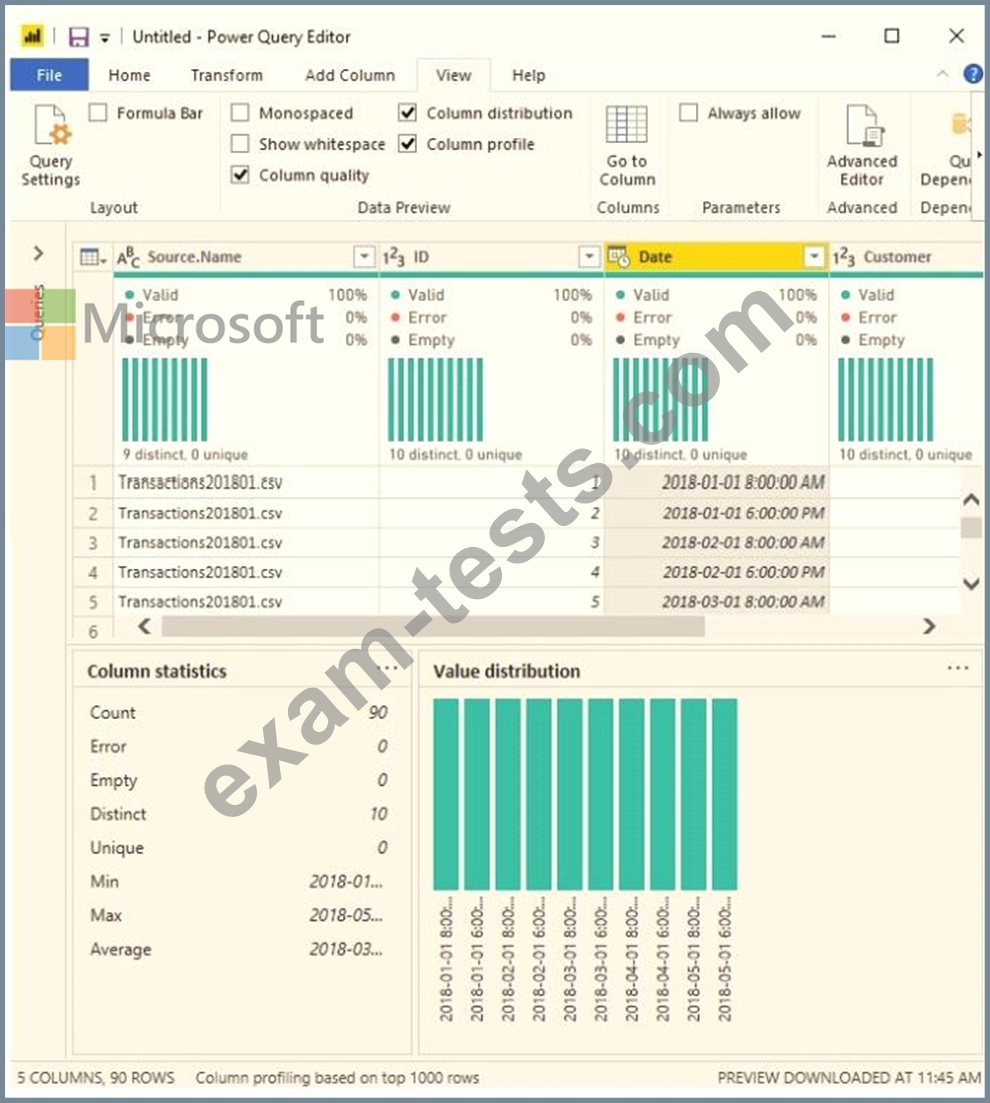Click the Date column data type icon
This screenshot has width=990, height=1103.
618,257
